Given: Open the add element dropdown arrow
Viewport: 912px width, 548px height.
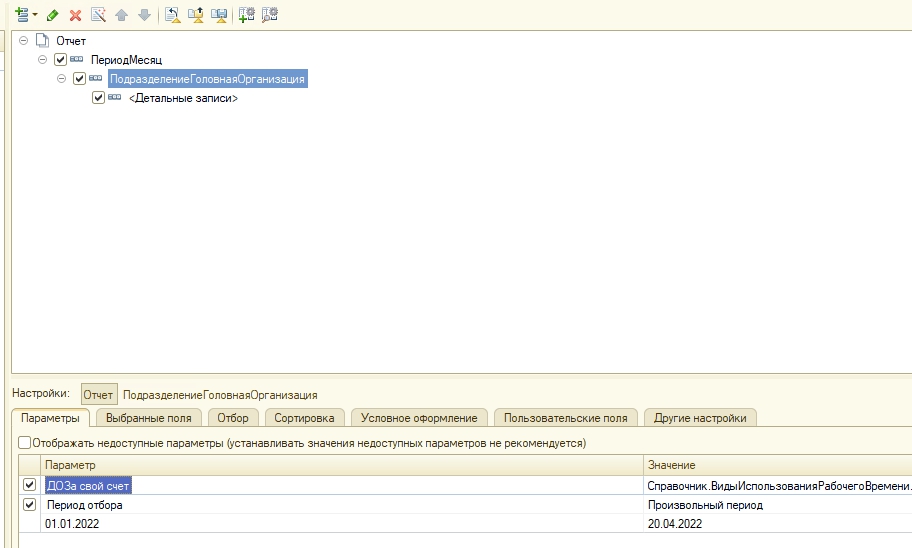Looking at the screenshot, I should (35, 15).
